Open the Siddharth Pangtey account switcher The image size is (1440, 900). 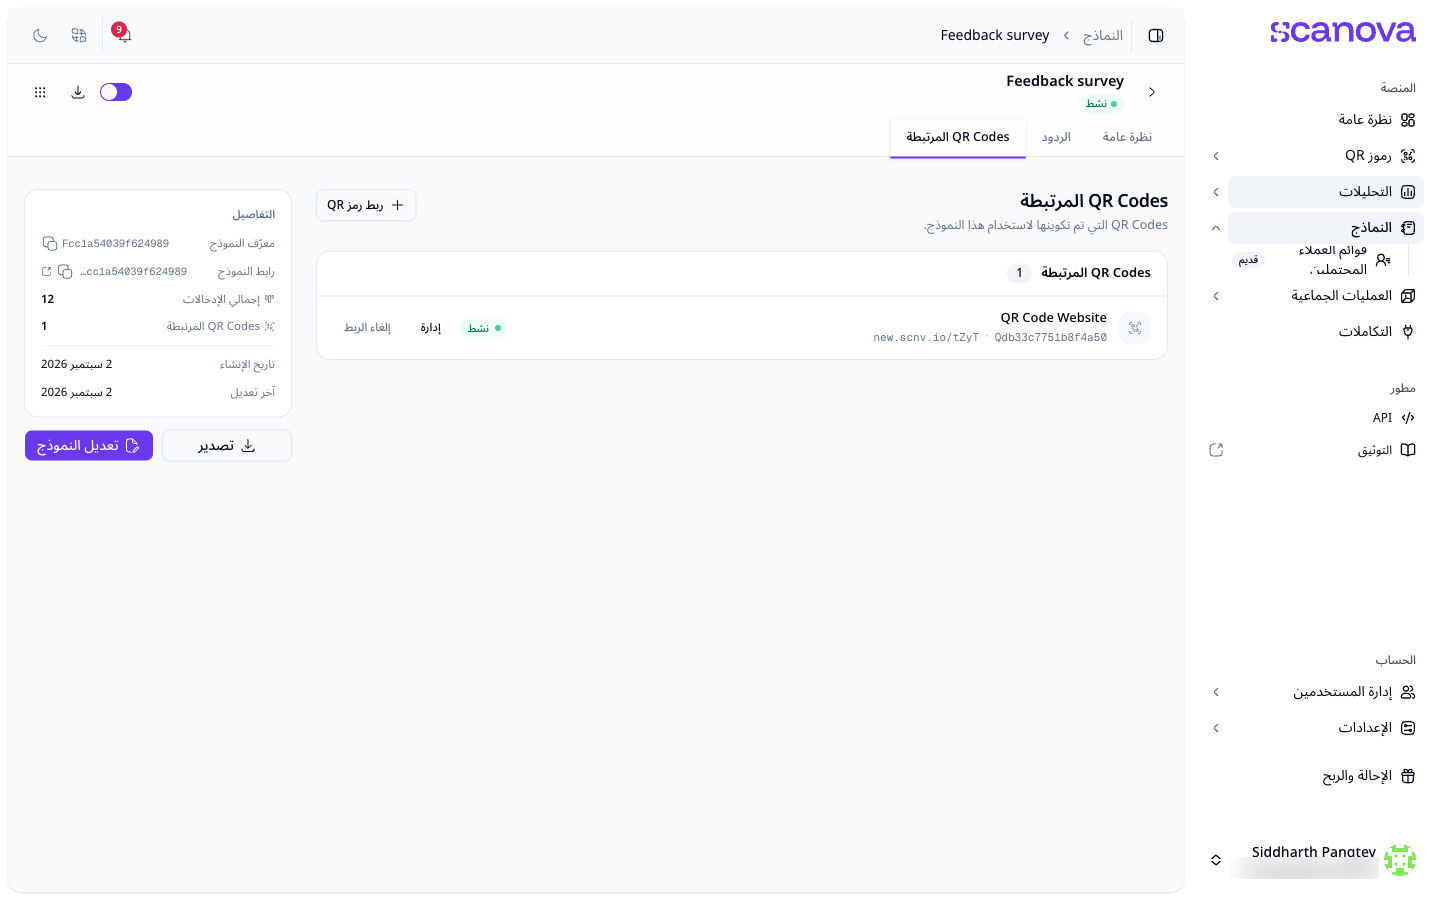(1313, 860)
